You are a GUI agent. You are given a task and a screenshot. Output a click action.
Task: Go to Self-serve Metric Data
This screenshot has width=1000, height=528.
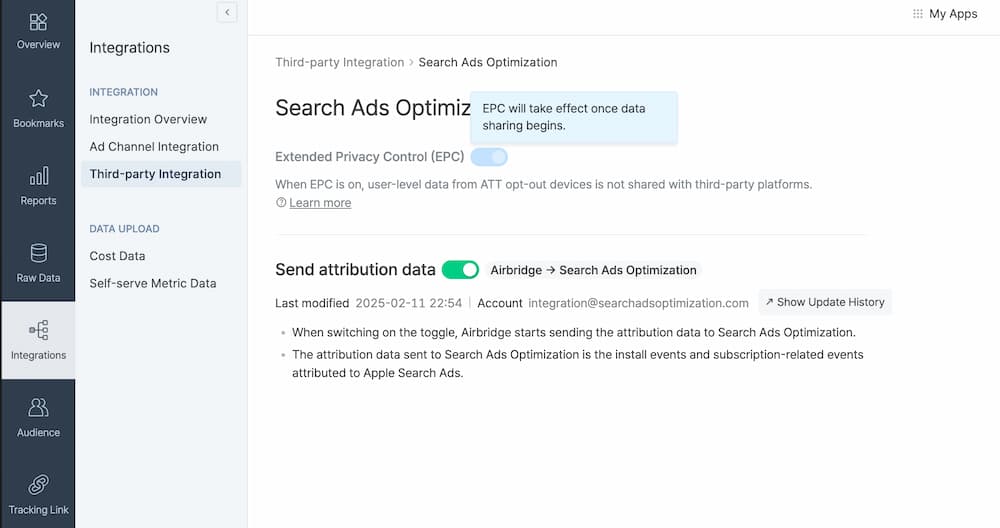pos(153,283)
